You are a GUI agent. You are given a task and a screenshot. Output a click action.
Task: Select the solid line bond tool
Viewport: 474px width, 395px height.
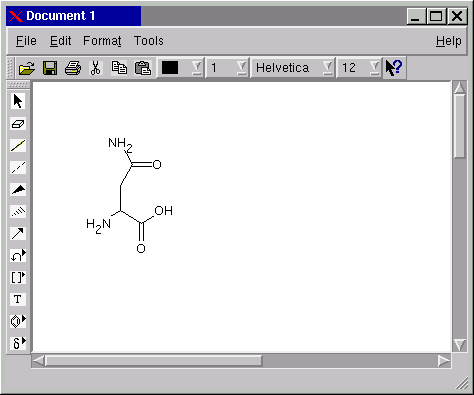click(18, 146)
